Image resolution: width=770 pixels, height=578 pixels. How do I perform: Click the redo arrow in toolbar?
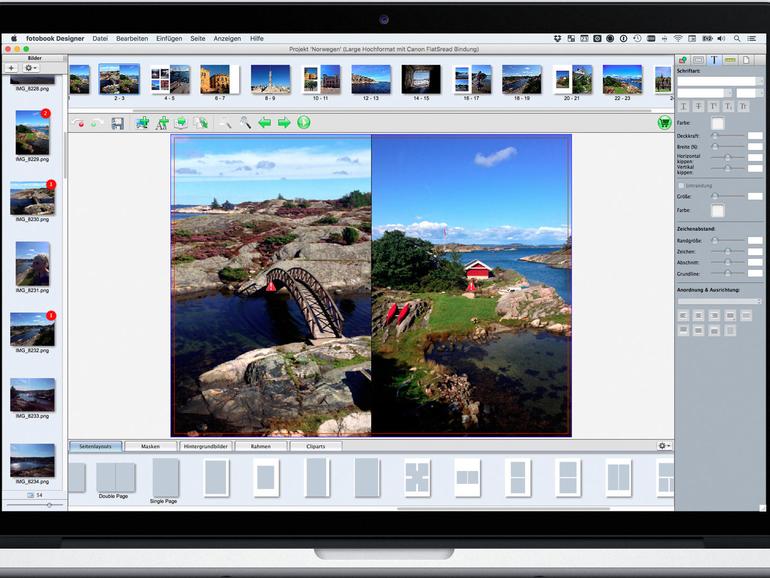pos(96,123)
